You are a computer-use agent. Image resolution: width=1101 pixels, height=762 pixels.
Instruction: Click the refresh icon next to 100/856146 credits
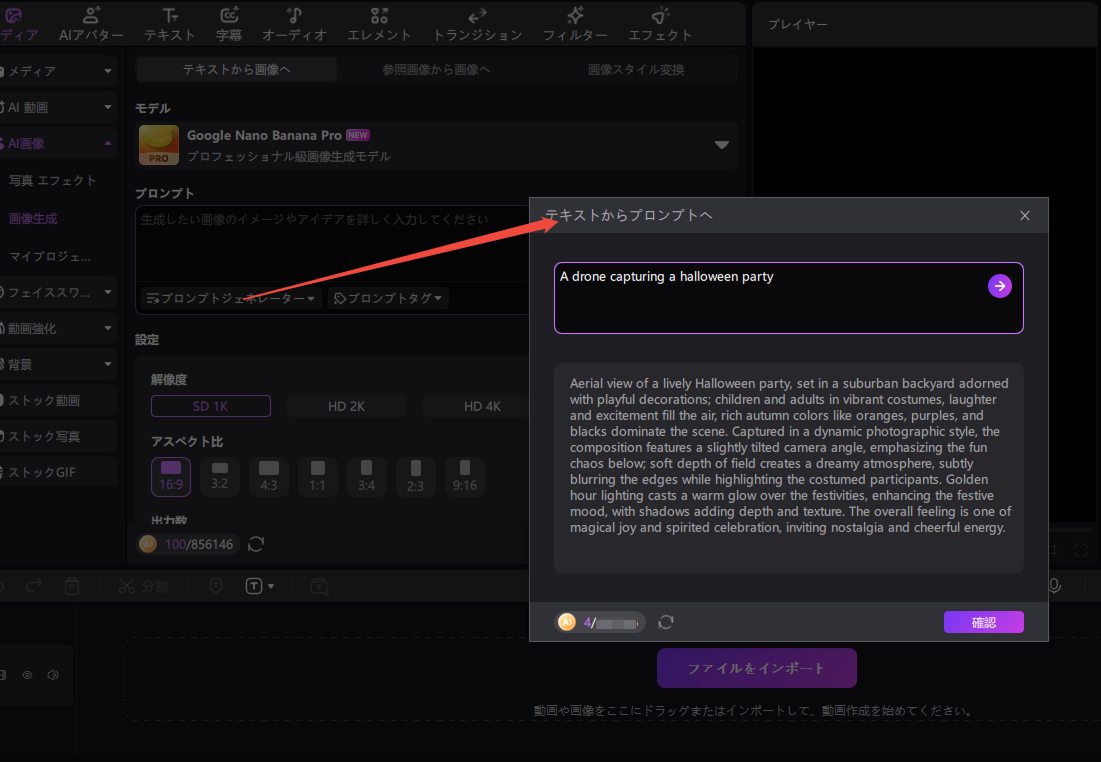point(256,544)
